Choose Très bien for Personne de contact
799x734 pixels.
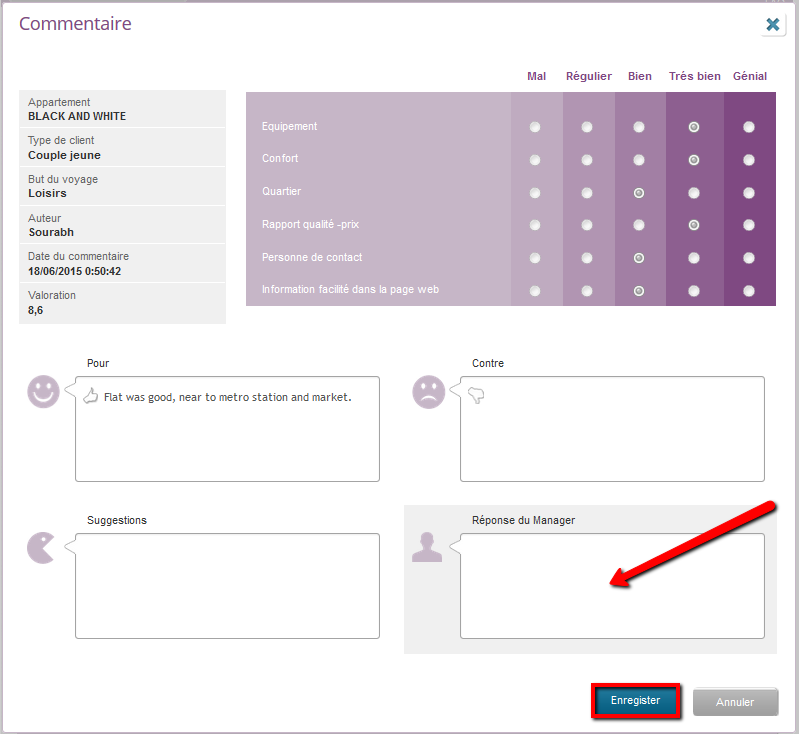click(693, 258)
